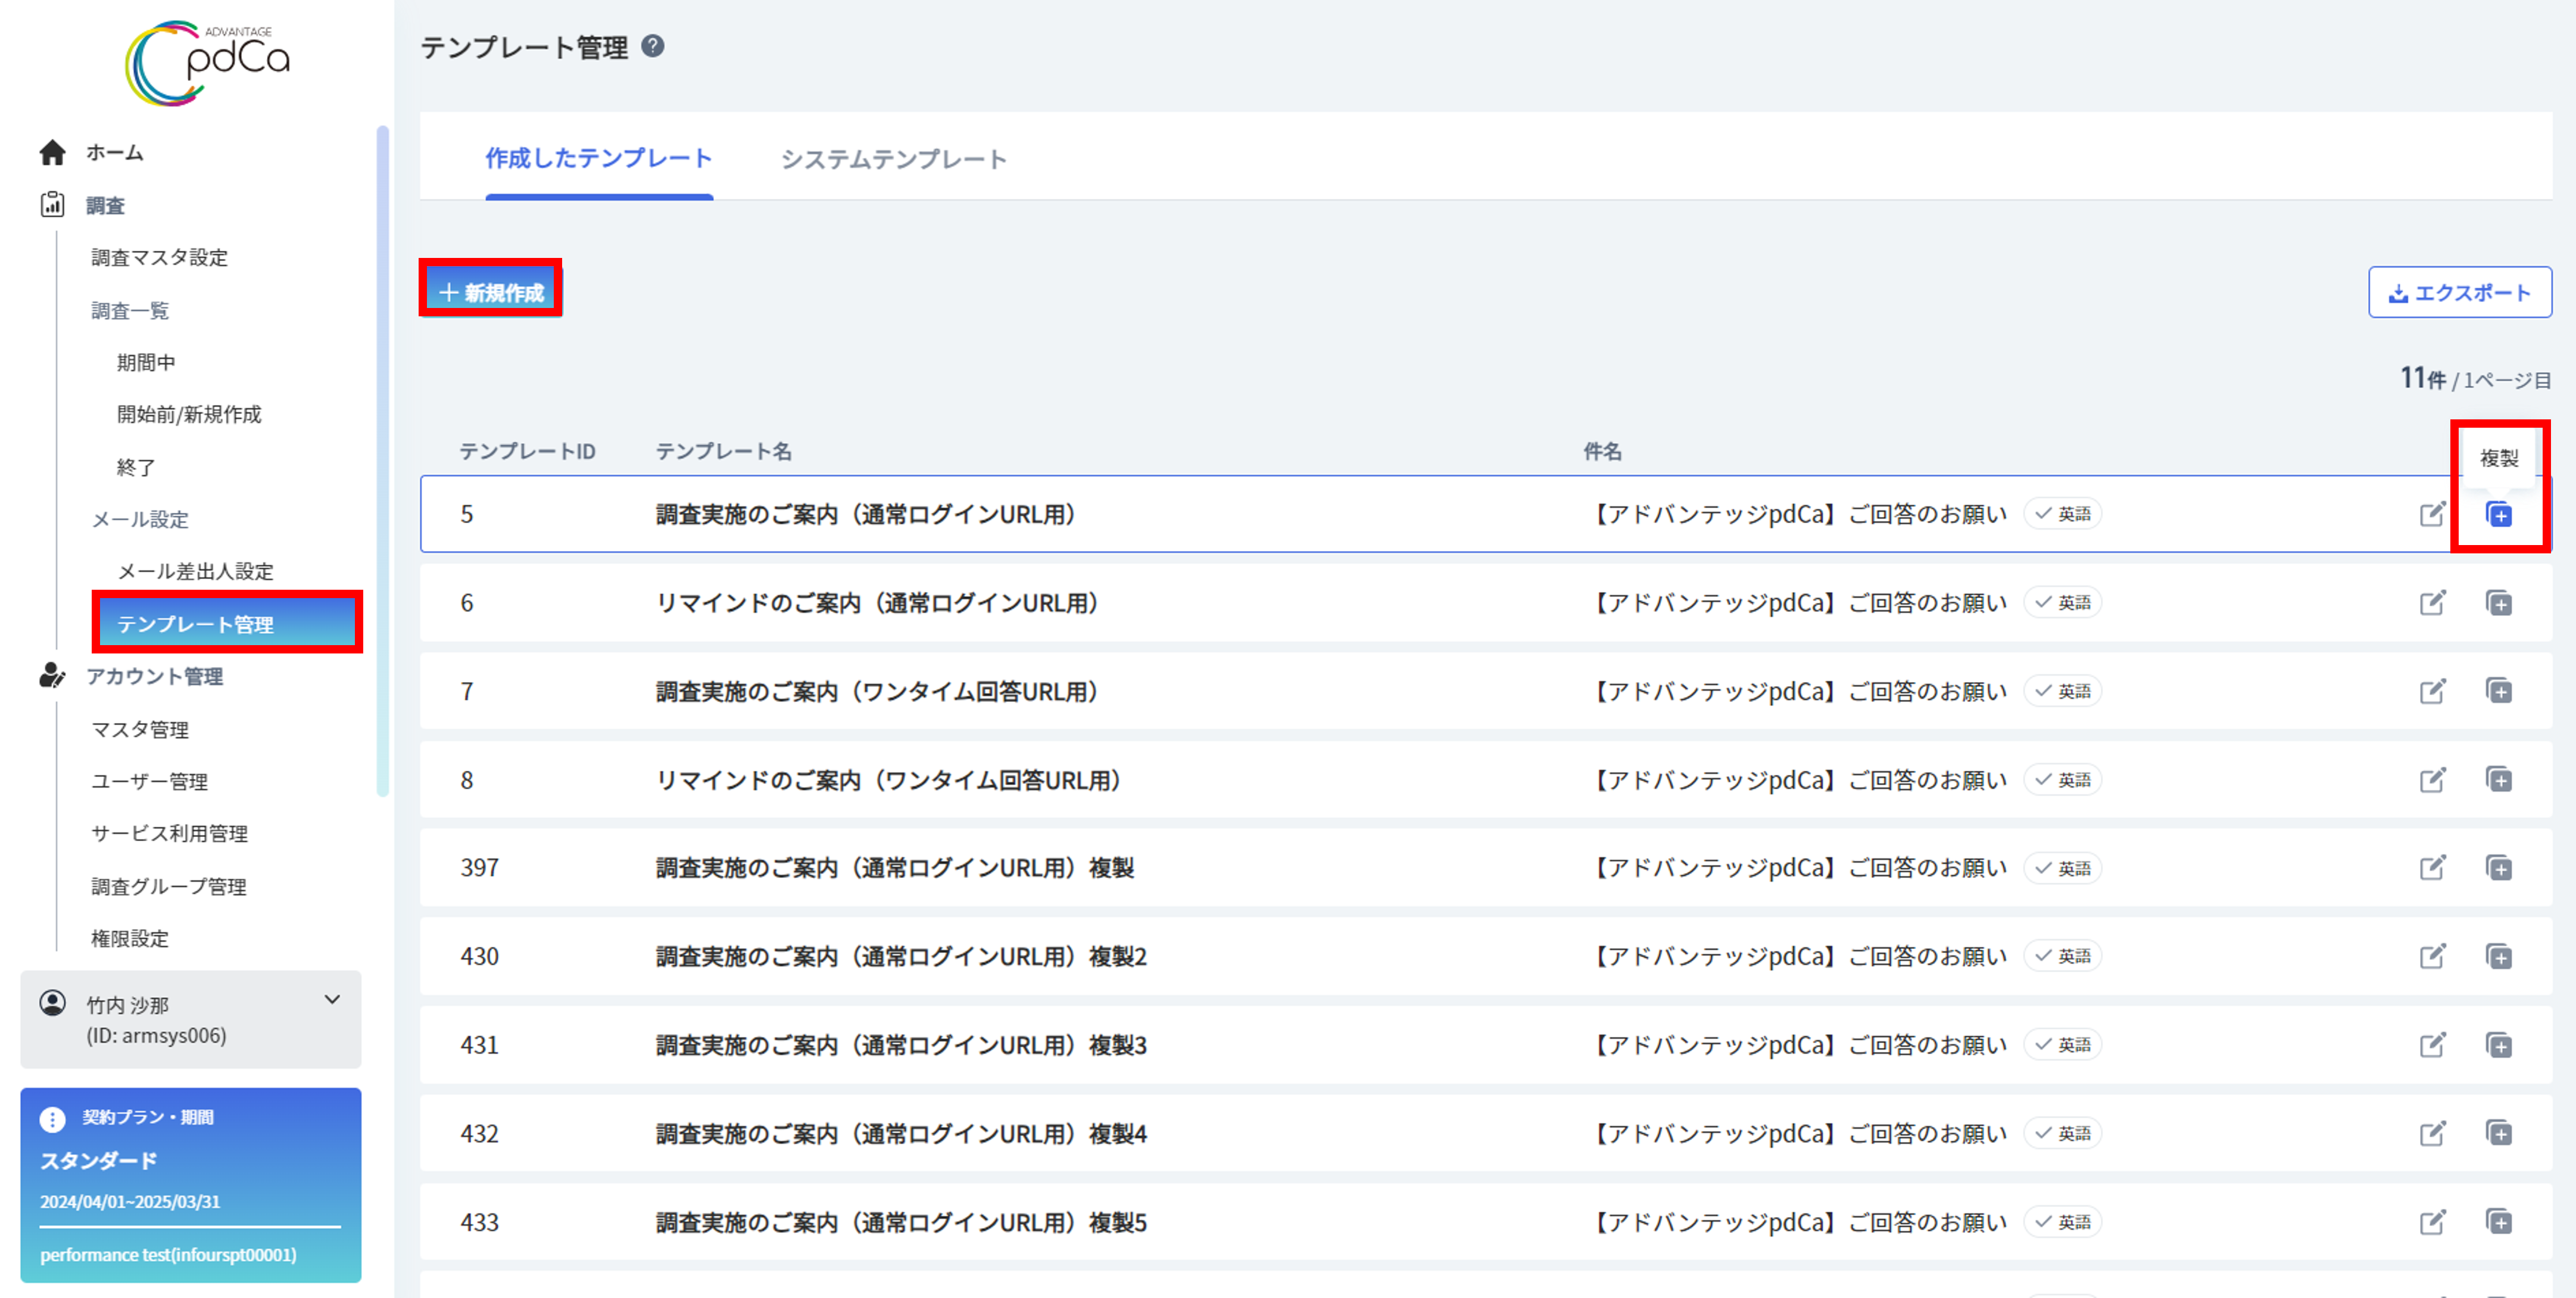Viewport: 2576px width, 1298px height.
Task: Click the ＋新規作成 button
Action: tap(491, 292)
